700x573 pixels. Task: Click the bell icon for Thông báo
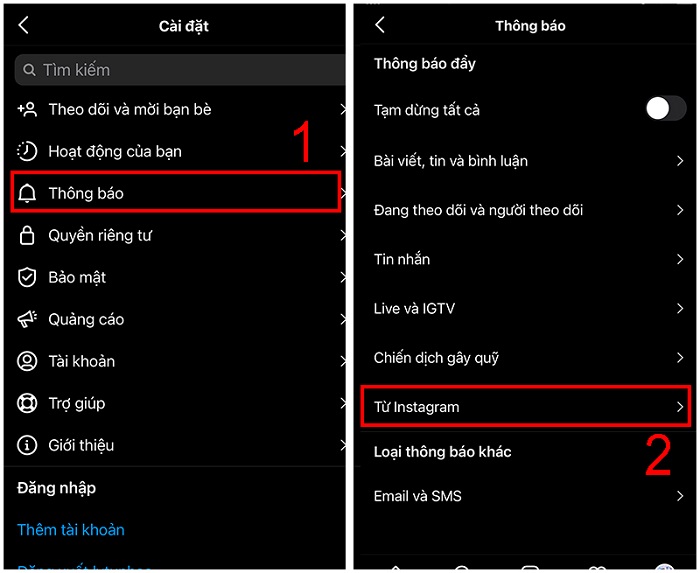(27, 193)
